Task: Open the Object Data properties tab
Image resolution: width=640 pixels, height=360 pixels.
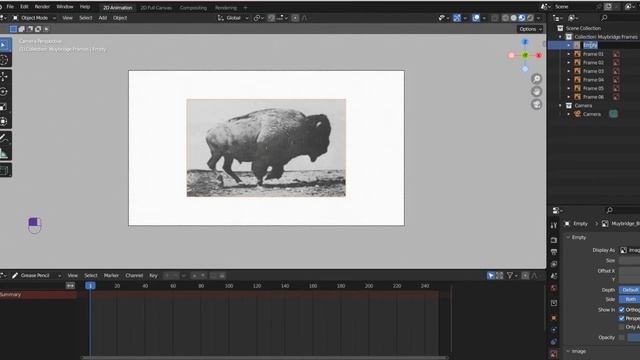Action: (x=553, y=354)
